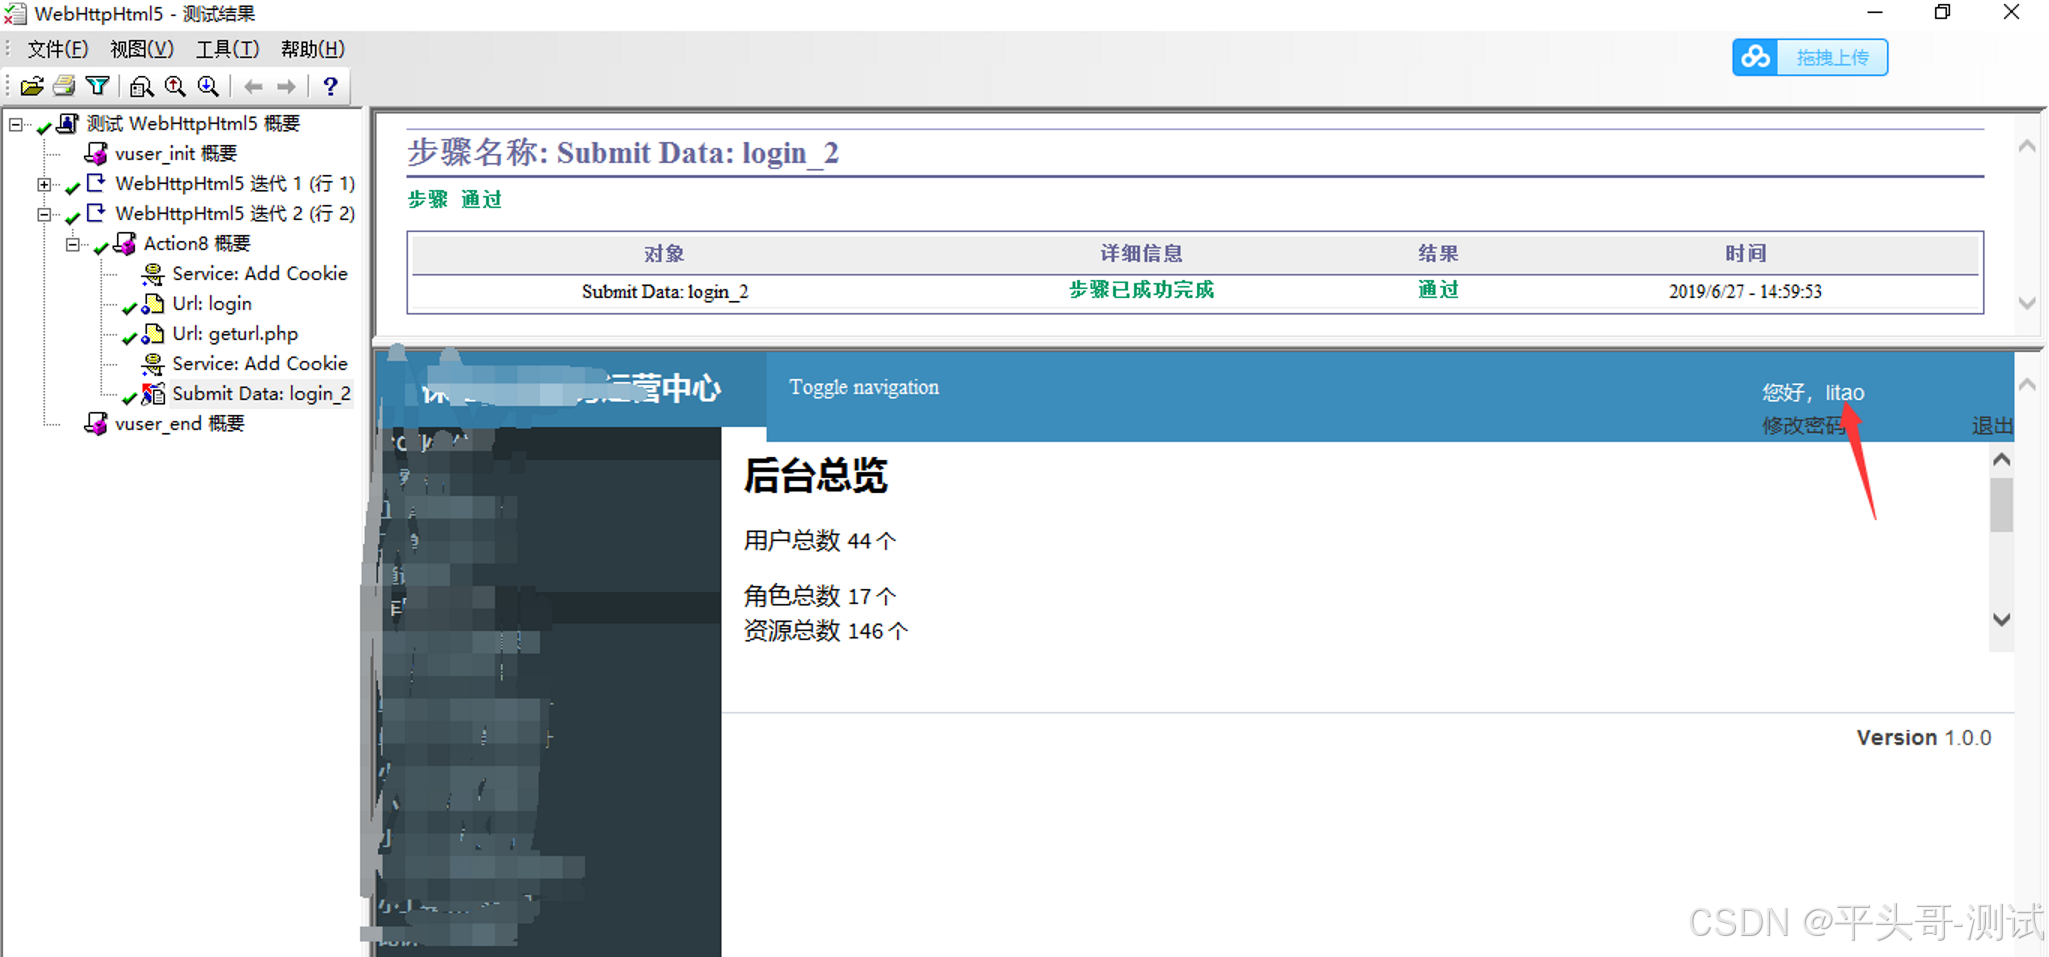Open the Filter funnel tool
The image size is (2049, 957).
click(98, 87)
